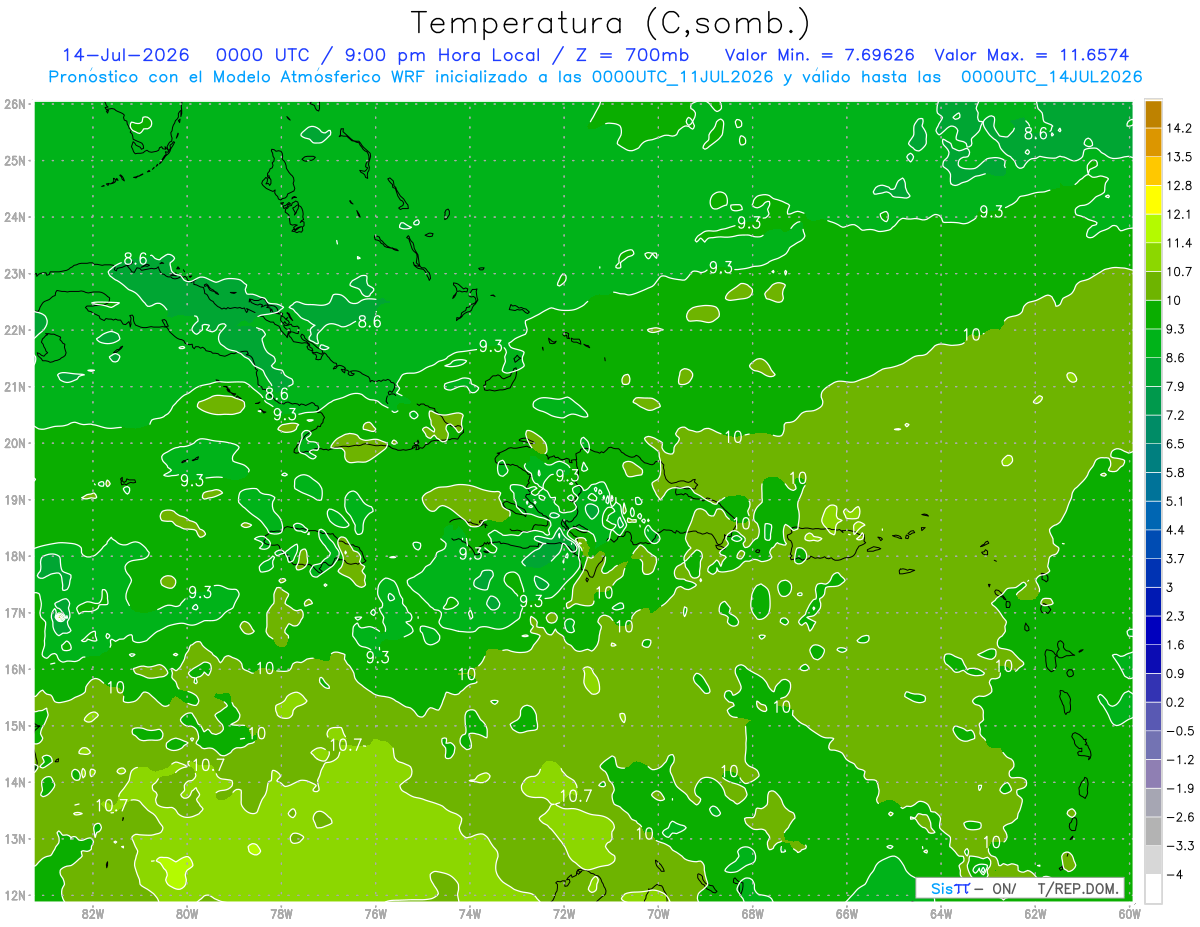Click the "62W" longitude axis label
The width and height of the screenshot is (1200, 927).
point(1036,914)
